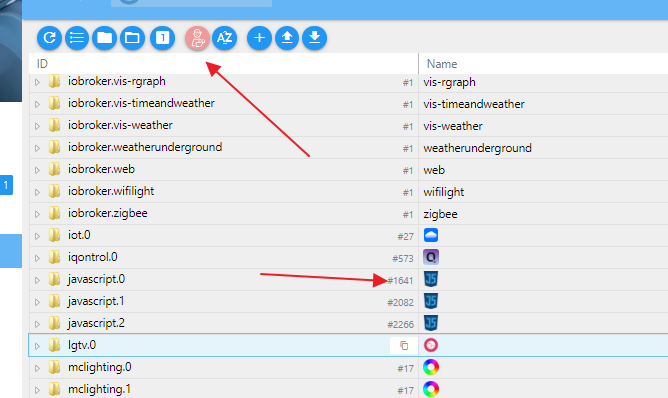Expand iobroker.vis-weather tree node
The width and height of the screenshot is (668, 398).
point(37,126)
